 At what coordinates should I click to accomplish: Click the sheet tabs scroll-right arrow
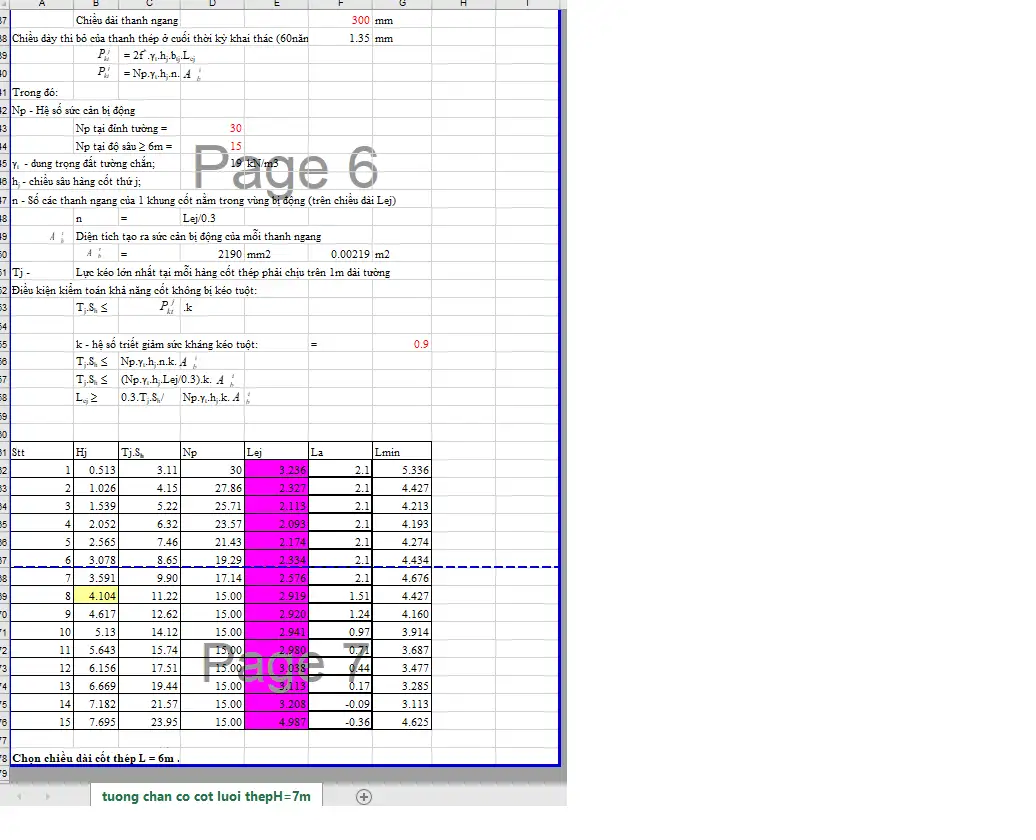[46, 797]
